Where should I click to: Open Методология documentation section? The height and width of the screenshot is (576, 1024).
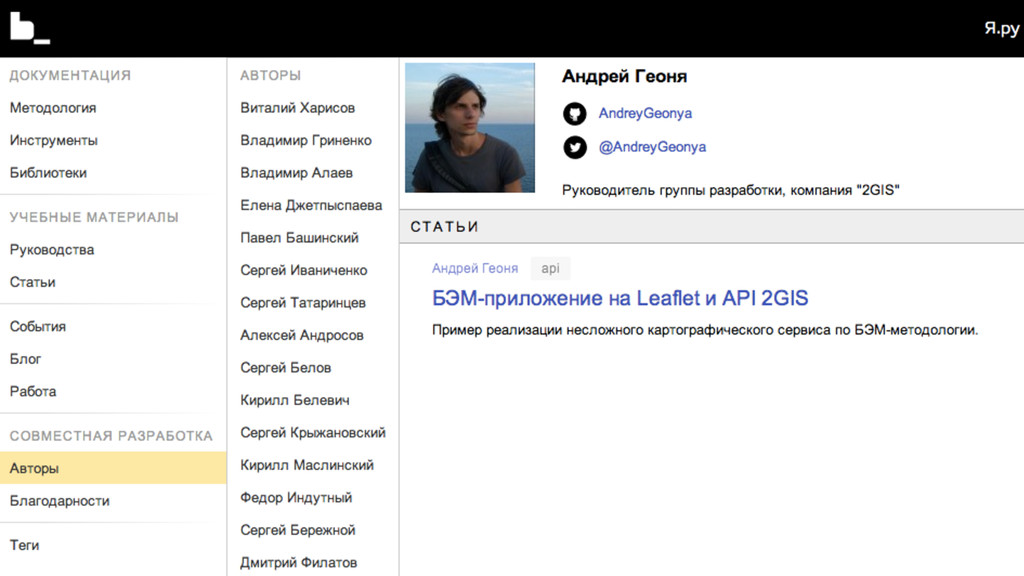pyautogui.click(x=53, y=108)
